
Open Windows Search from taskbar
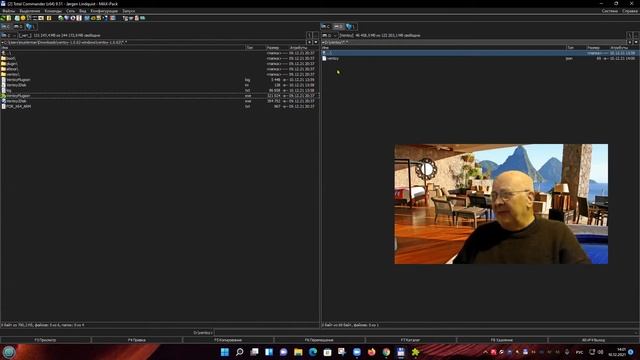[240, 352]
